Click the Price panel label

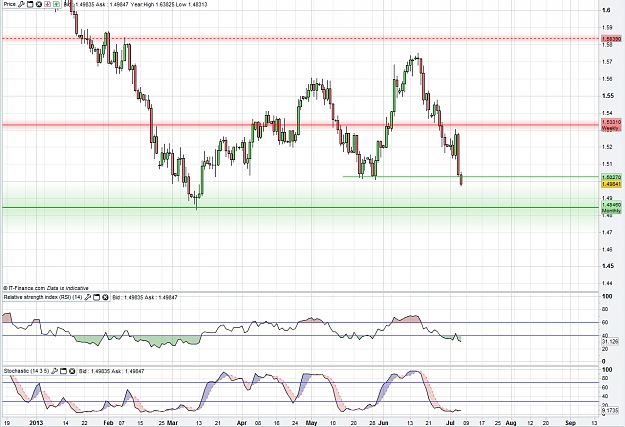click(10, 4)
